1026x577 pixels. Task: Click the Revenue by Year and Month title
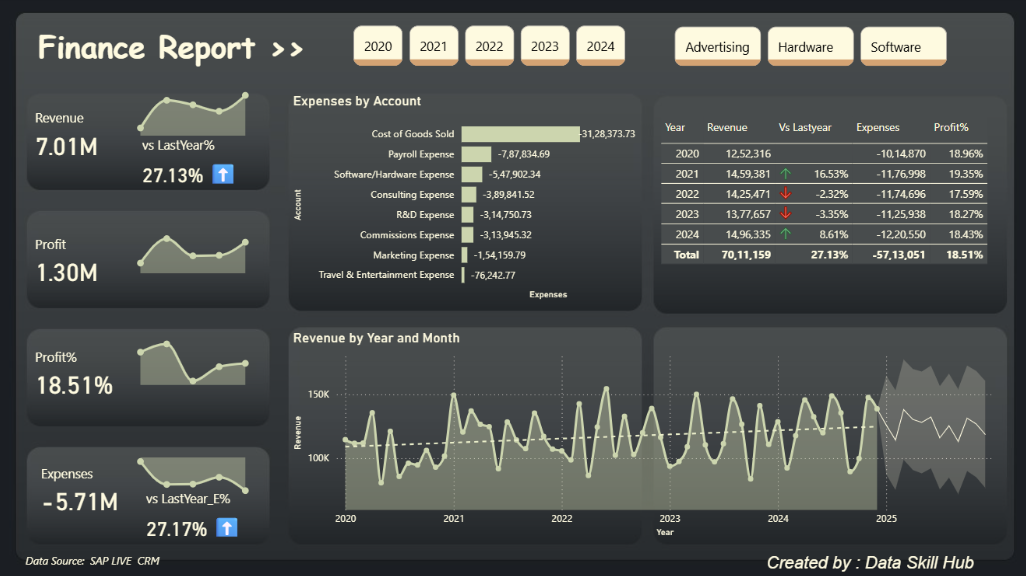[x=376, y=338]
